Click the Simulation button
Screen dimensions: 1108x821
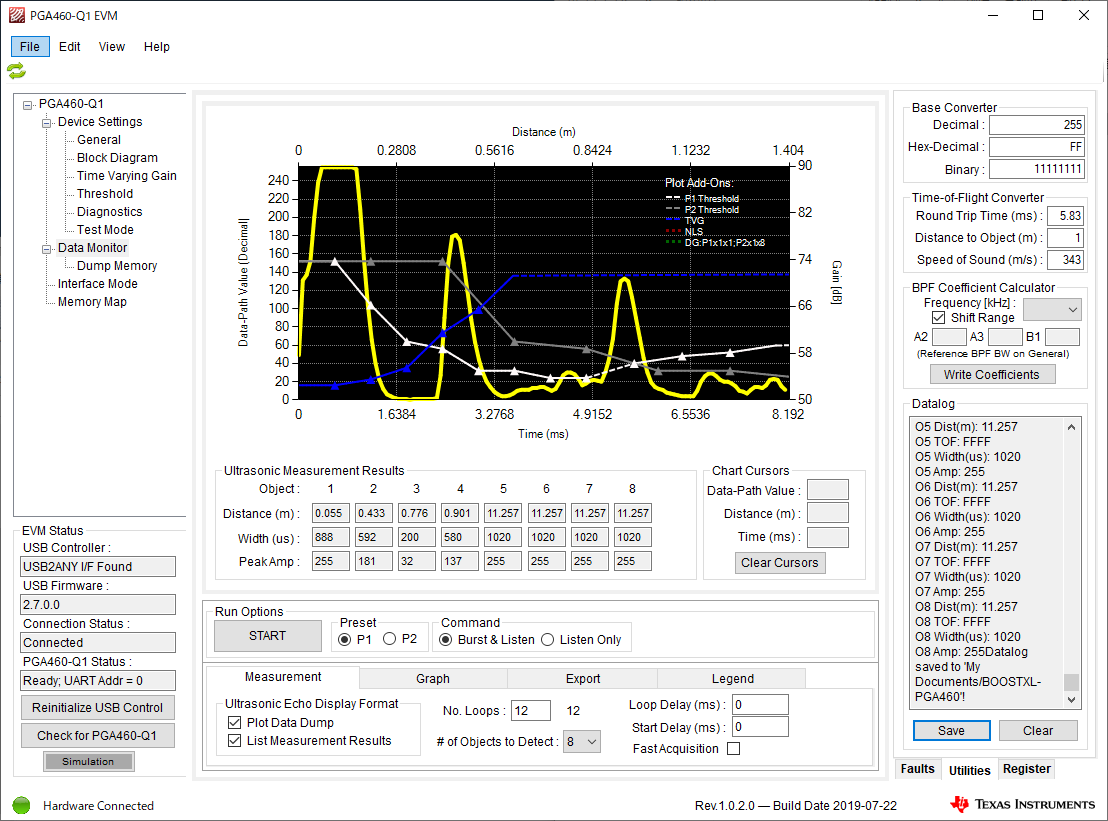88,762
